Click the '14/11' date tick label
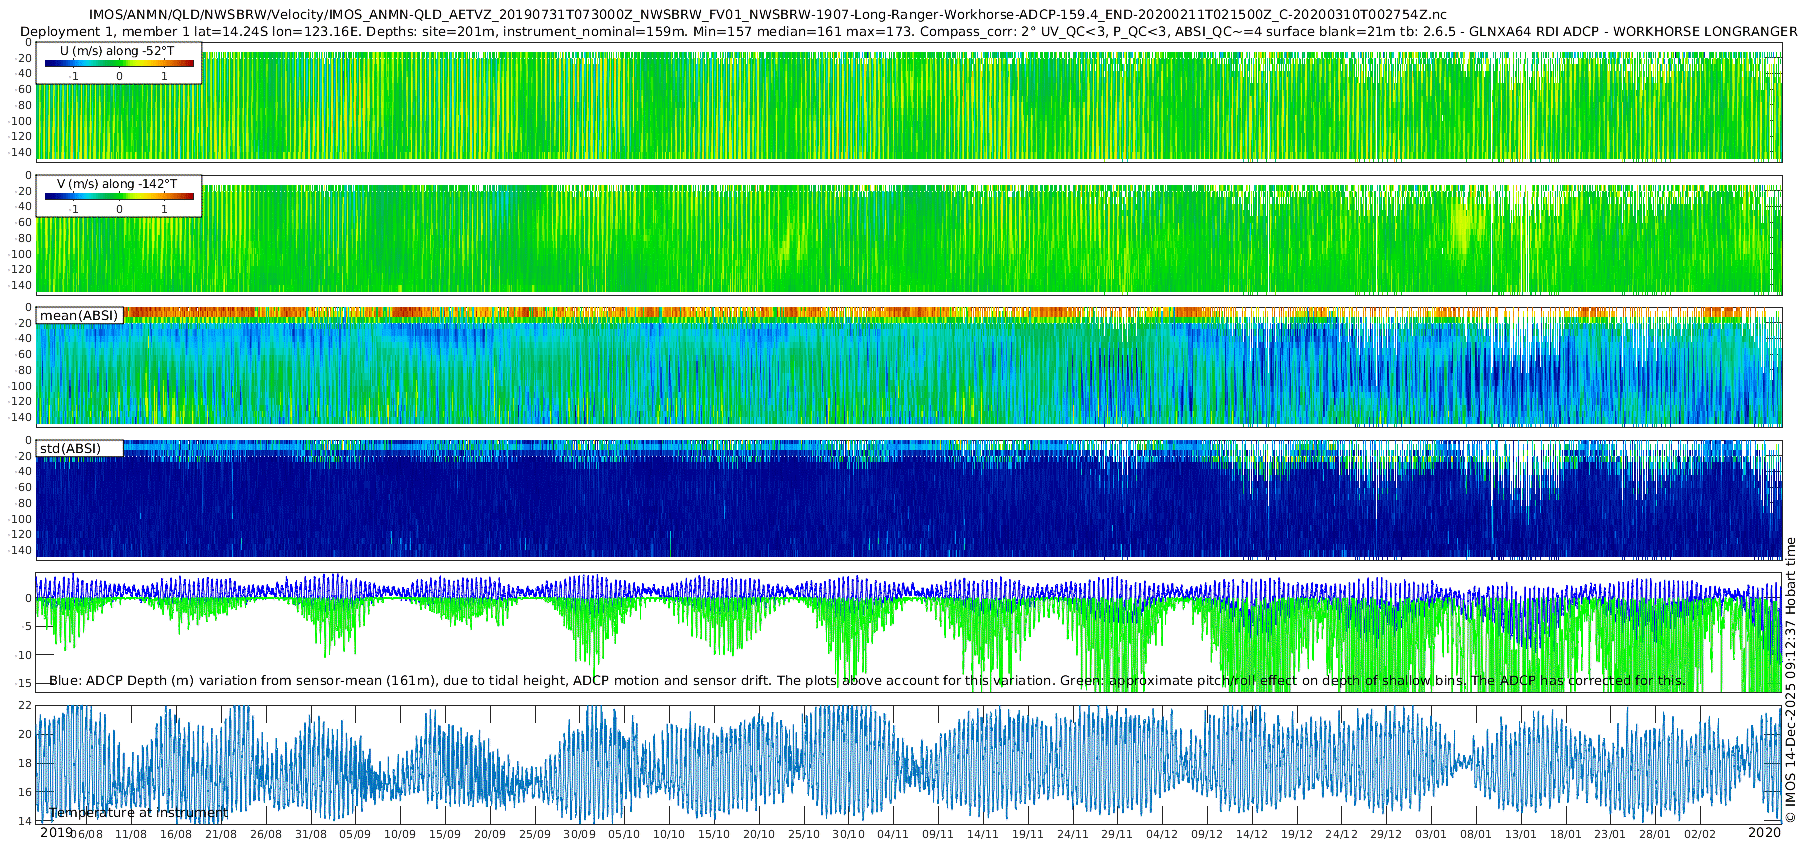This screenshot has width=1800, height=850. (983, 834)
